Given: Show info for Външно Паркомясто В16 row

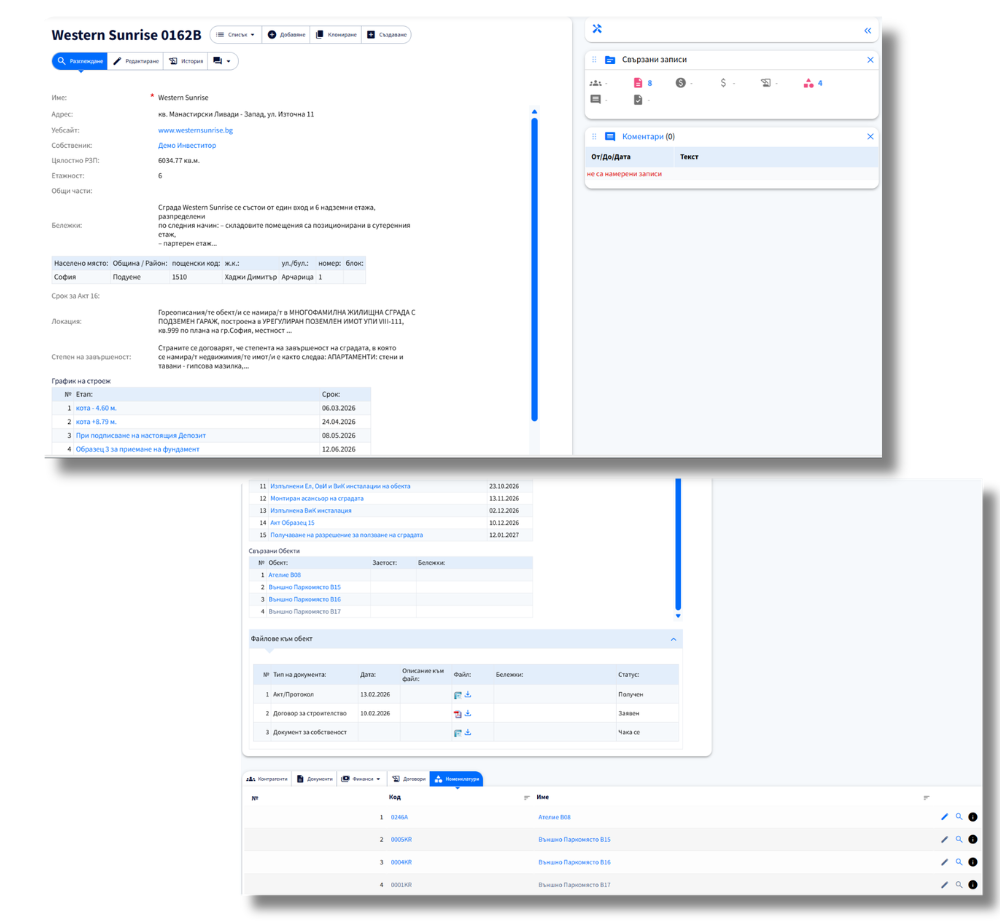Looking at the screenshot, I should pos(973,862).
